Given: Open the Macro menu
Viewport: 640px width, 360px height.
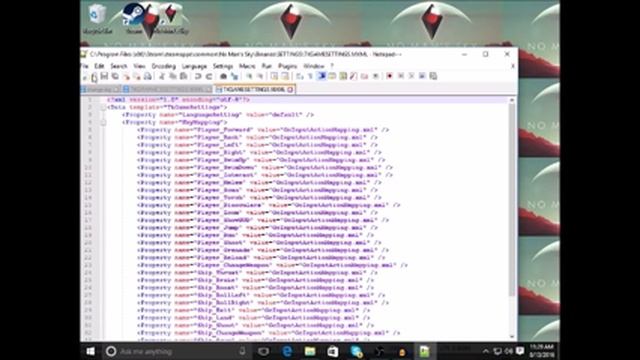Looking at the screenshot, I should (x=247, y=66).
